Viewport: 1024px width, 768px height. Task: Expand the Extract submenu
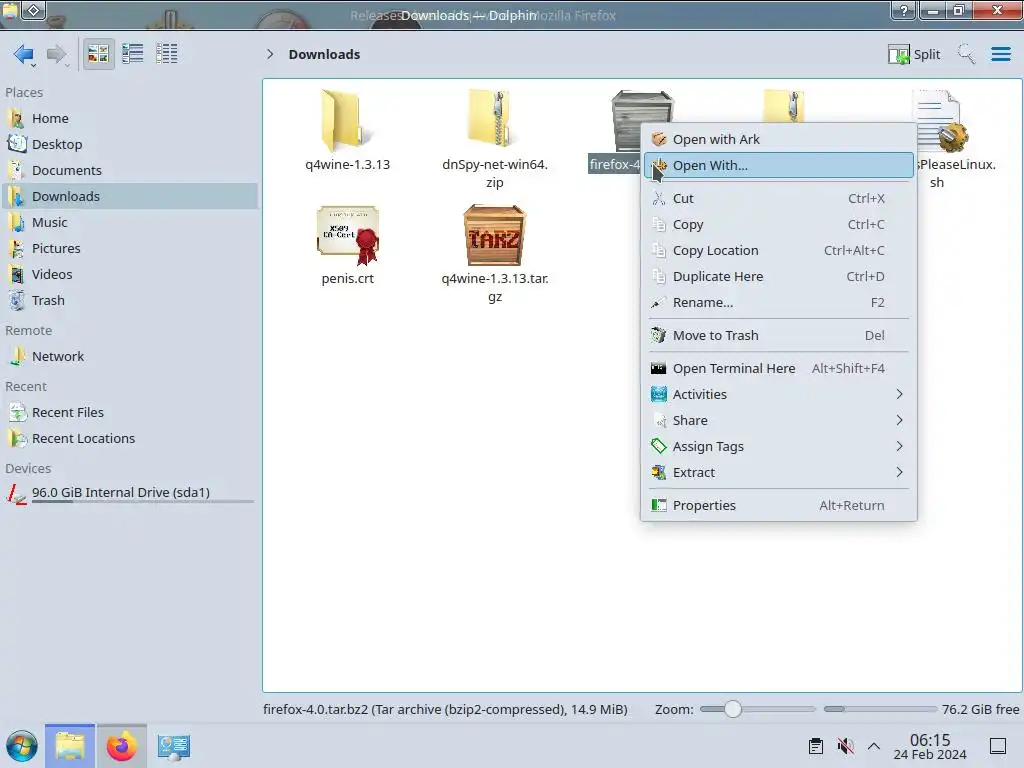point(778,473)
